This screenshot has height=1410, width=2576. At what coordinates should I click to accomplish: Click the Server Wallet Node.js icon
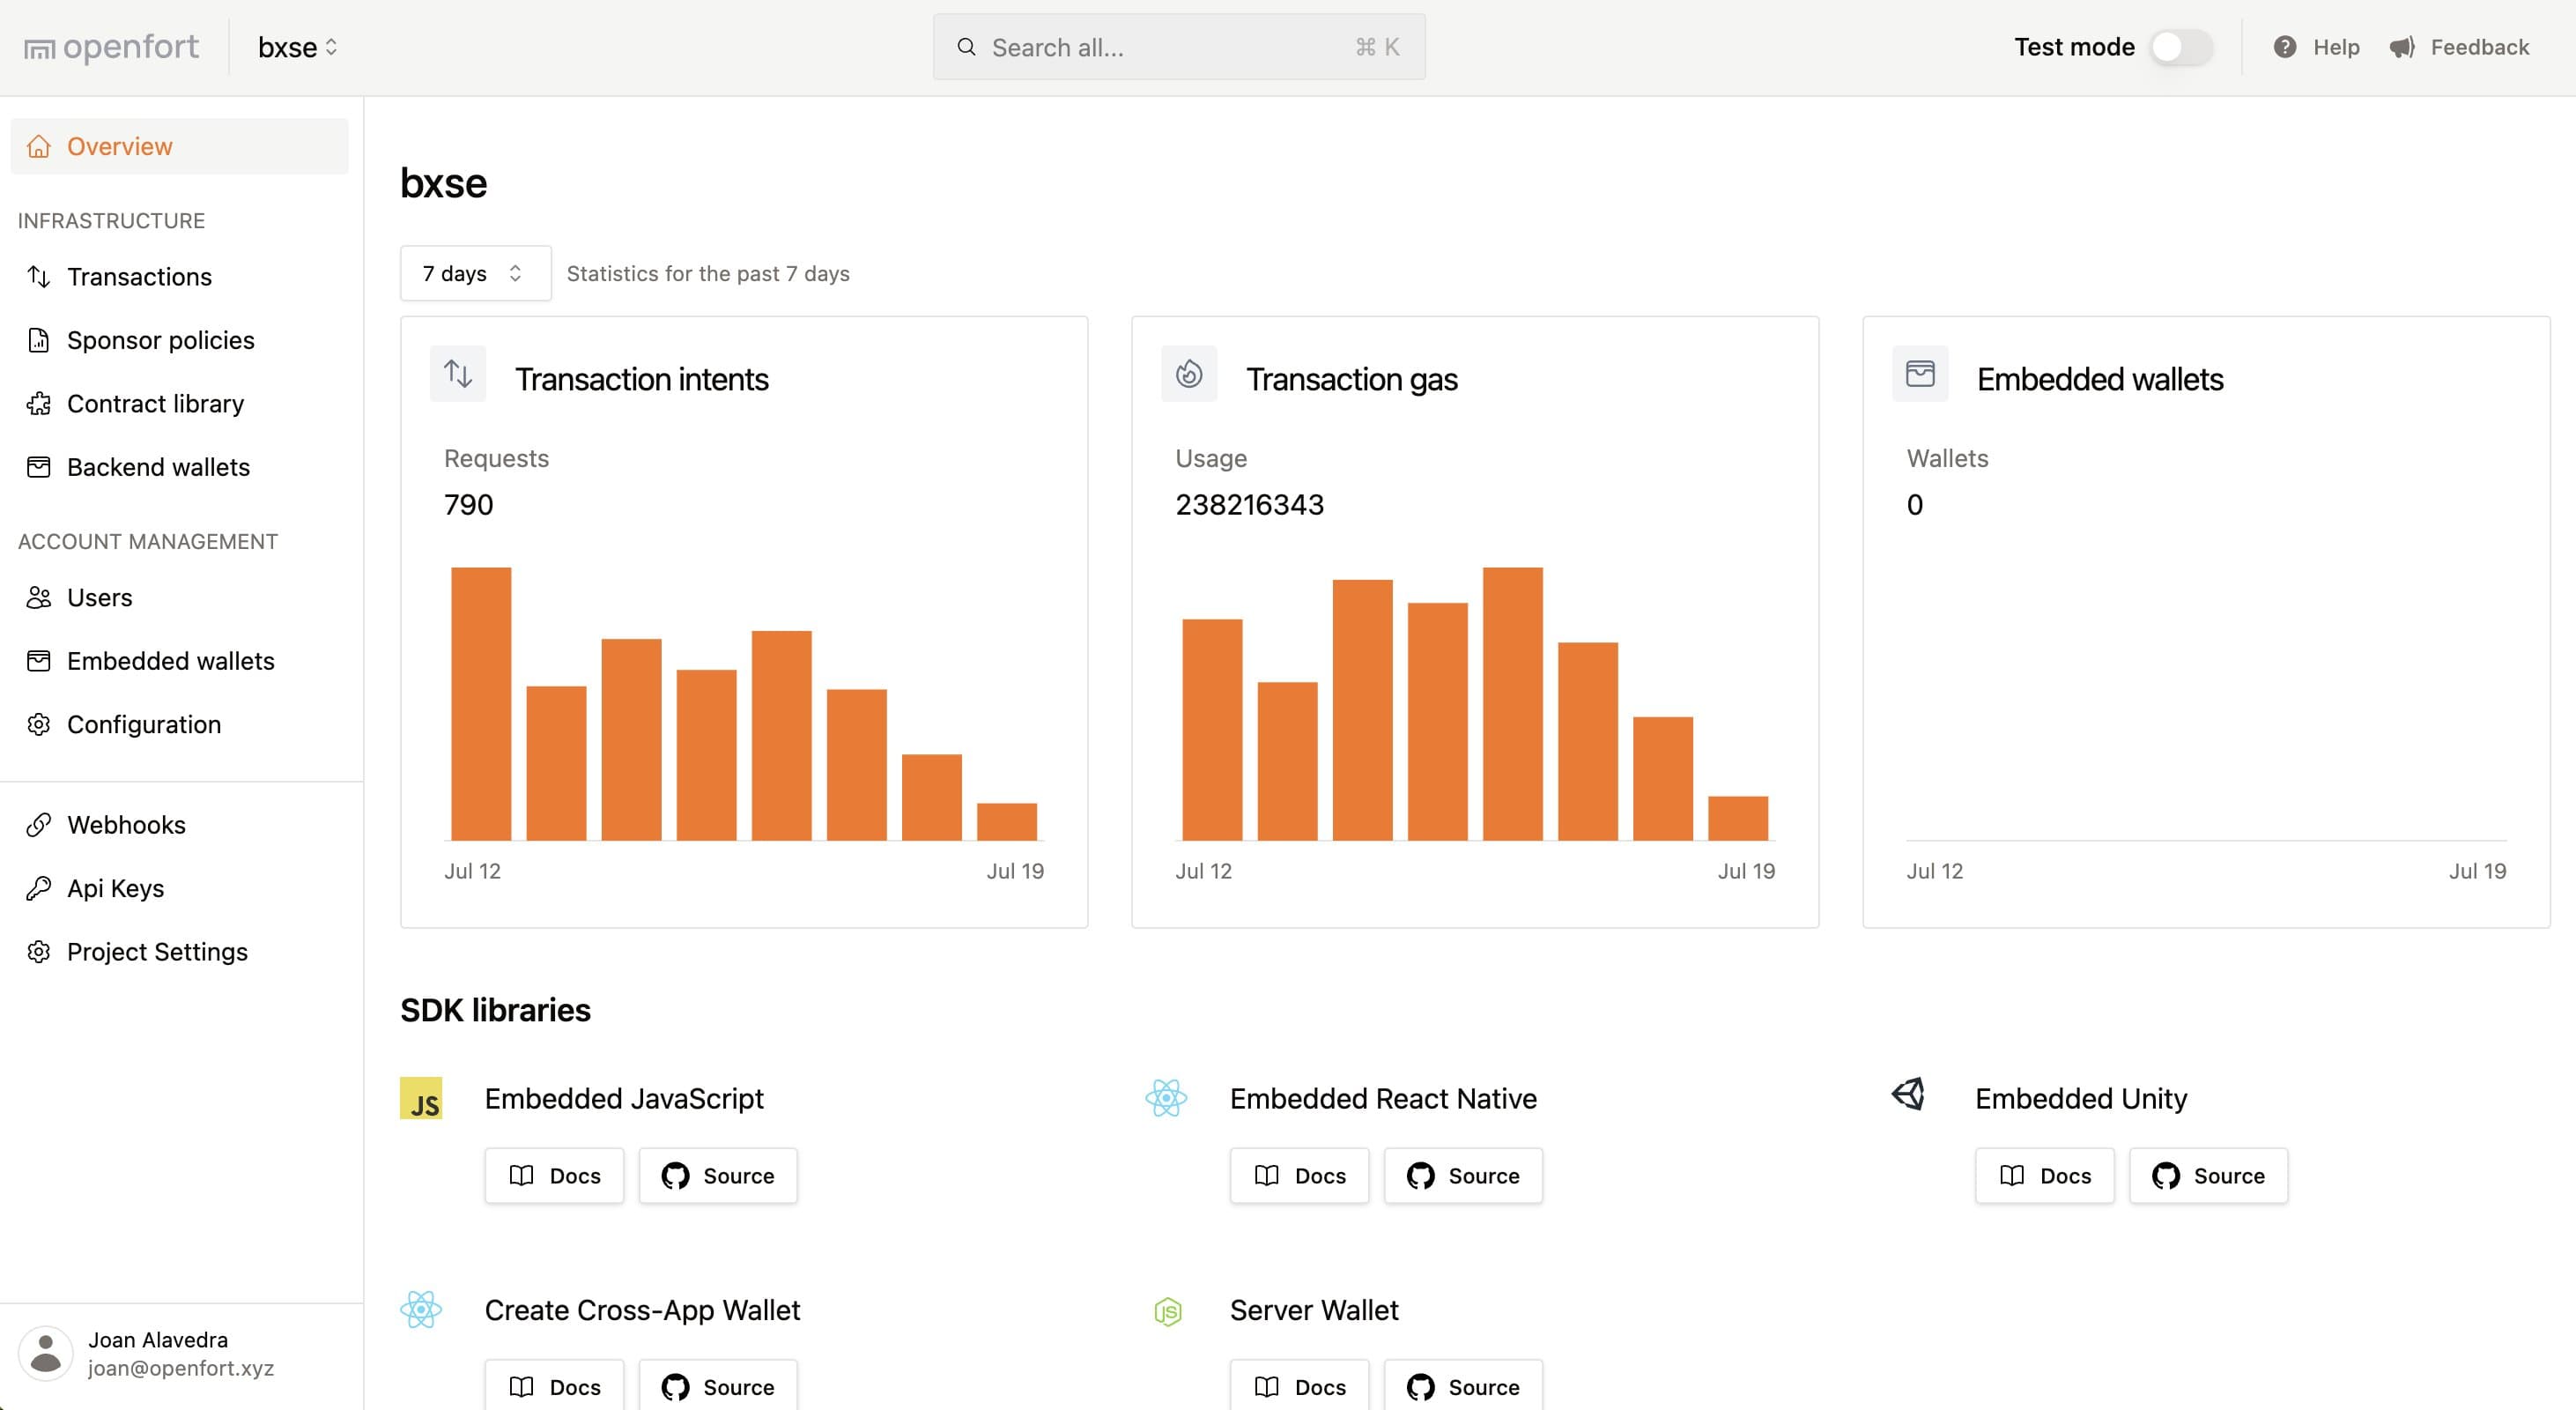click(x=1168, y=1311)
